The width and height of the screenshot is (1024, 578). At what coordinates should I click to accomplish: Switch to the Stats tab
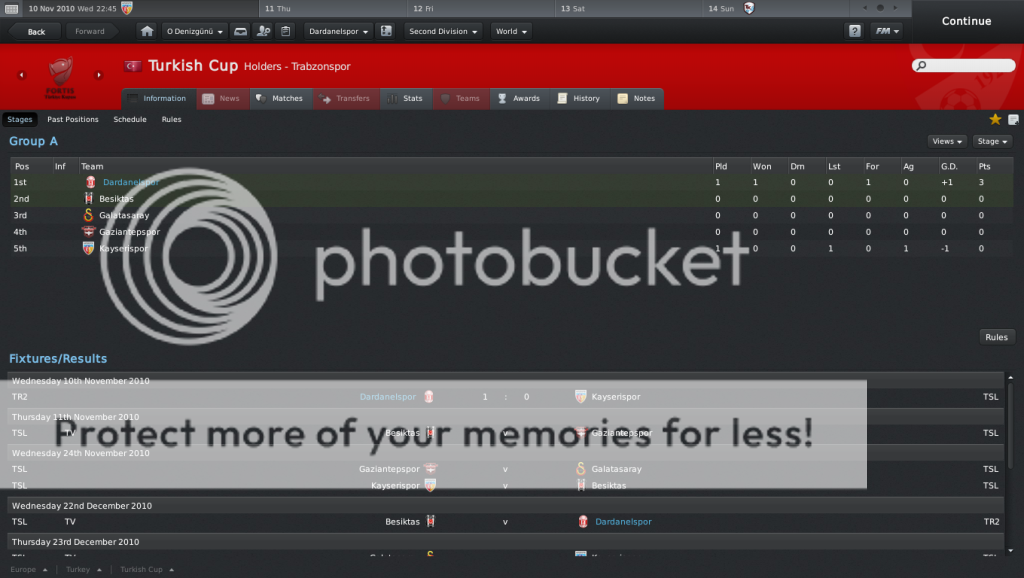(406, 99)
